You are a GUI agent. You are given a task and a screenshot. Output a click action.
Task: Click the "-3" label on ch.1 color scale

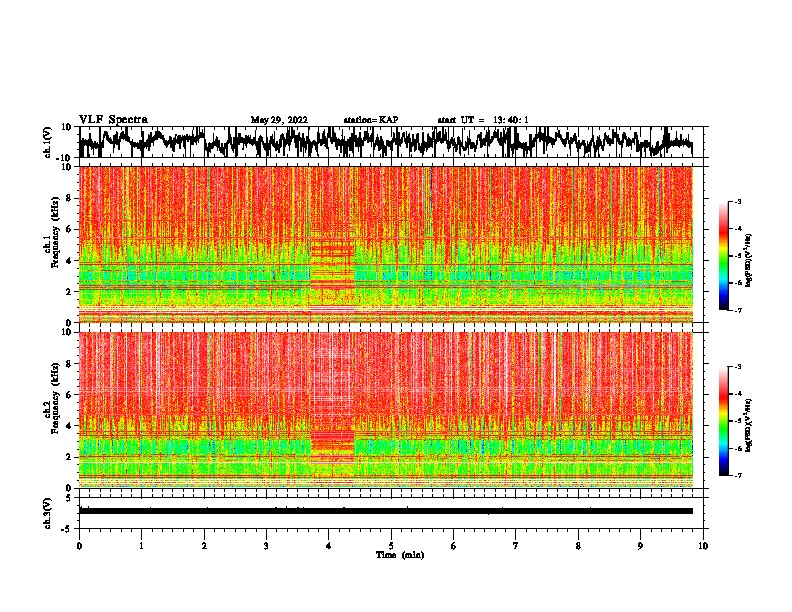point(738,201)
